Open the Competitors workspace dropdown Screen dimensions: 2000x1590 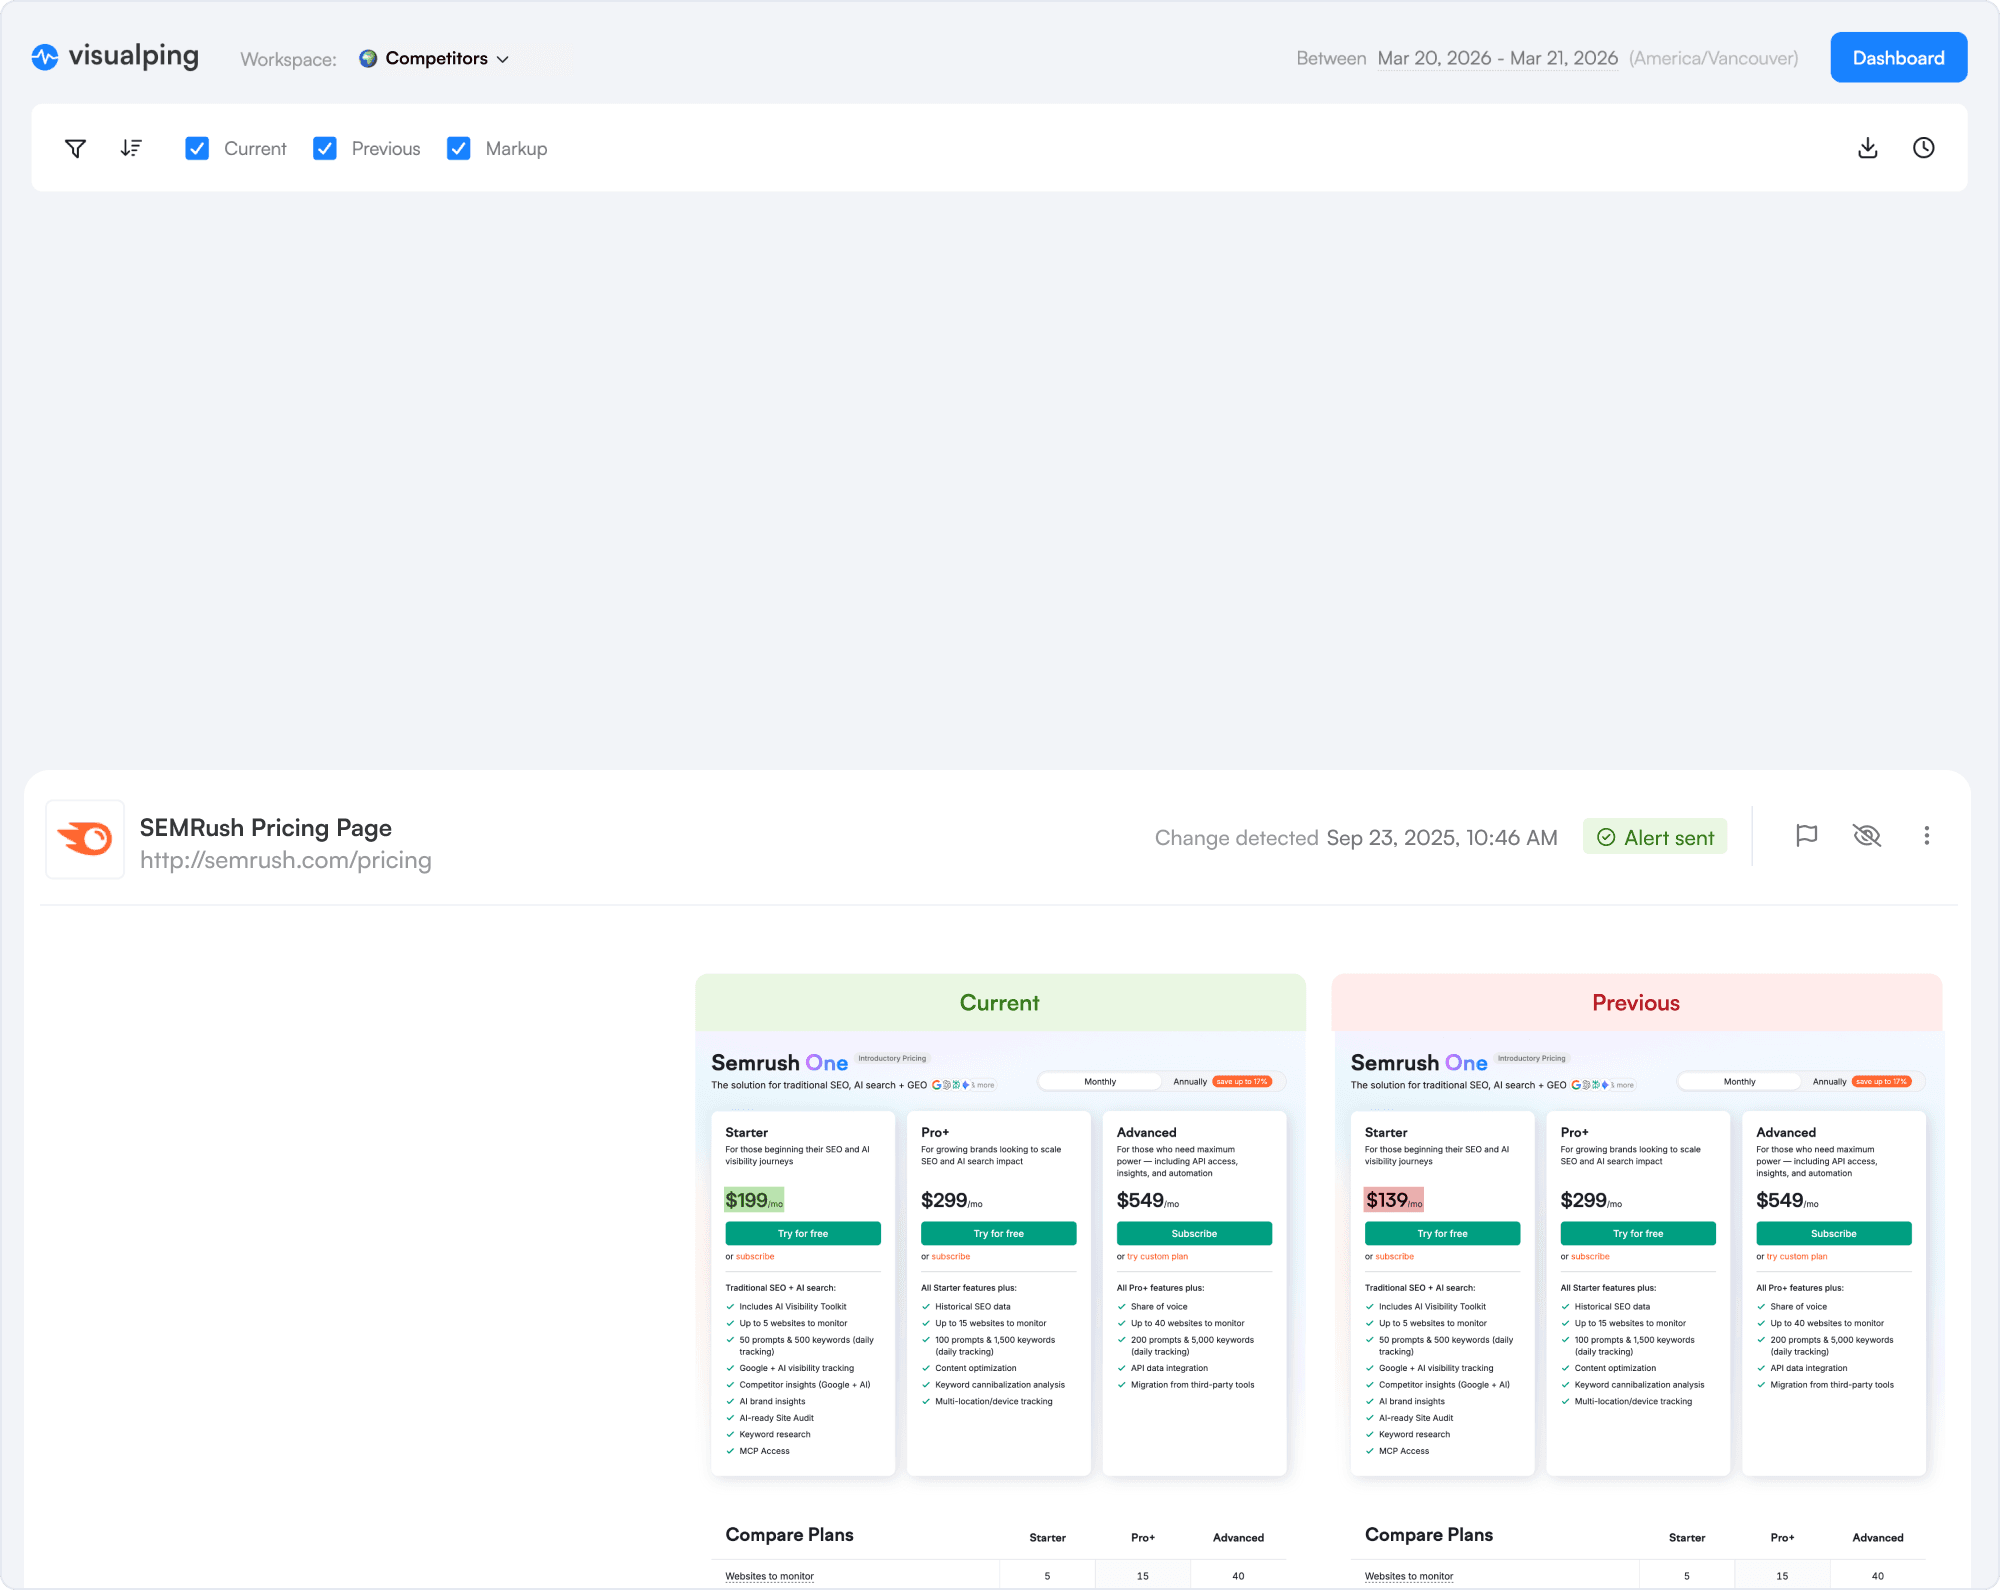(435, 58)
